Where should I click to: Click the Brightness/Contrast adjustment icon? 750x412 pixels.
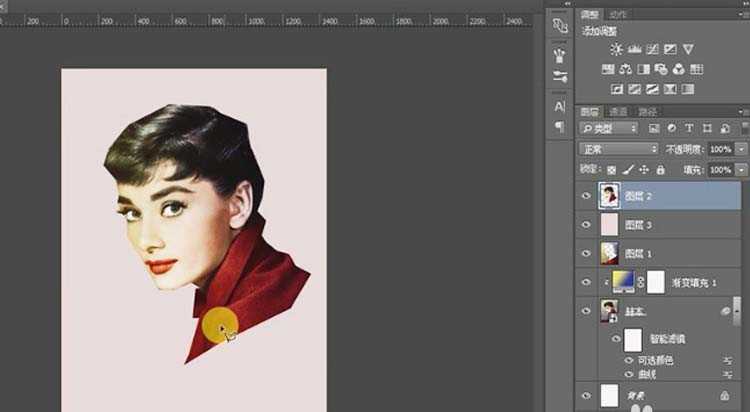click(x=616, y=49)
